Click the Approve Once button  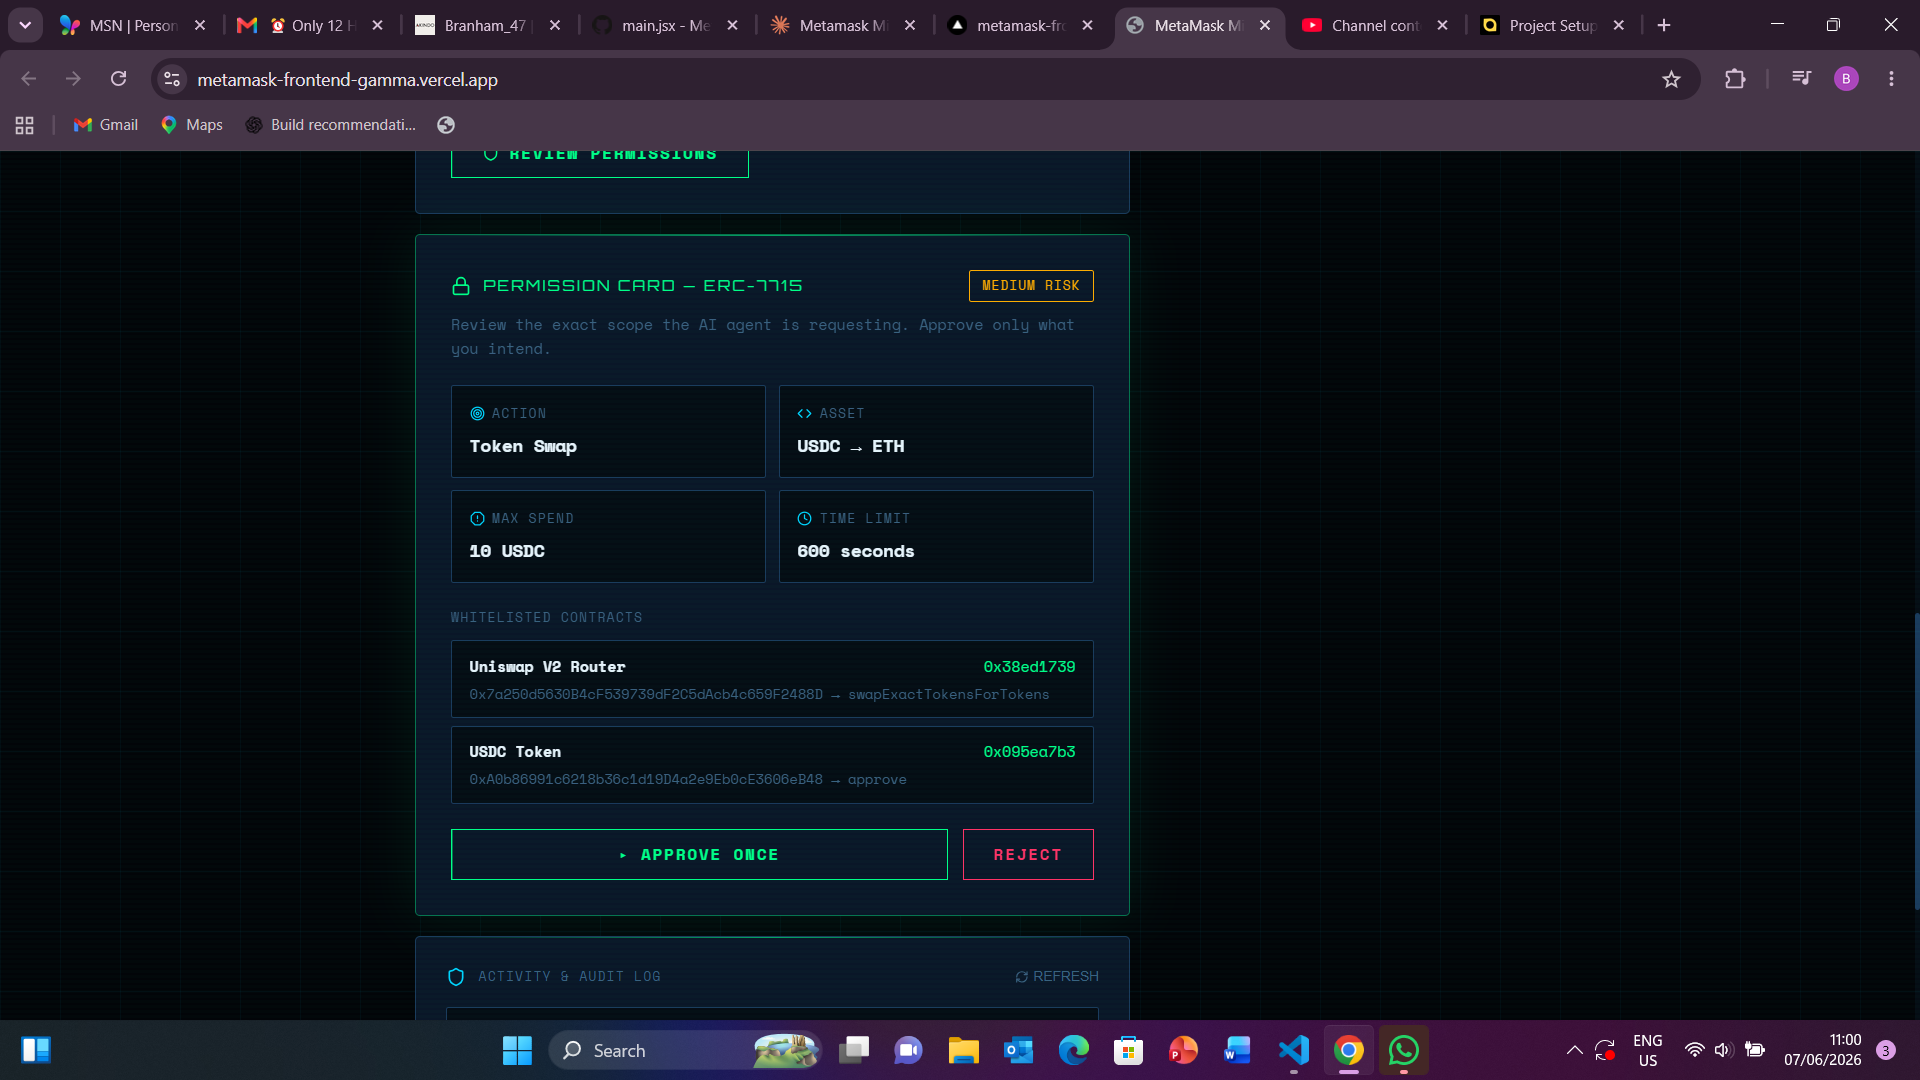point(699,855)
